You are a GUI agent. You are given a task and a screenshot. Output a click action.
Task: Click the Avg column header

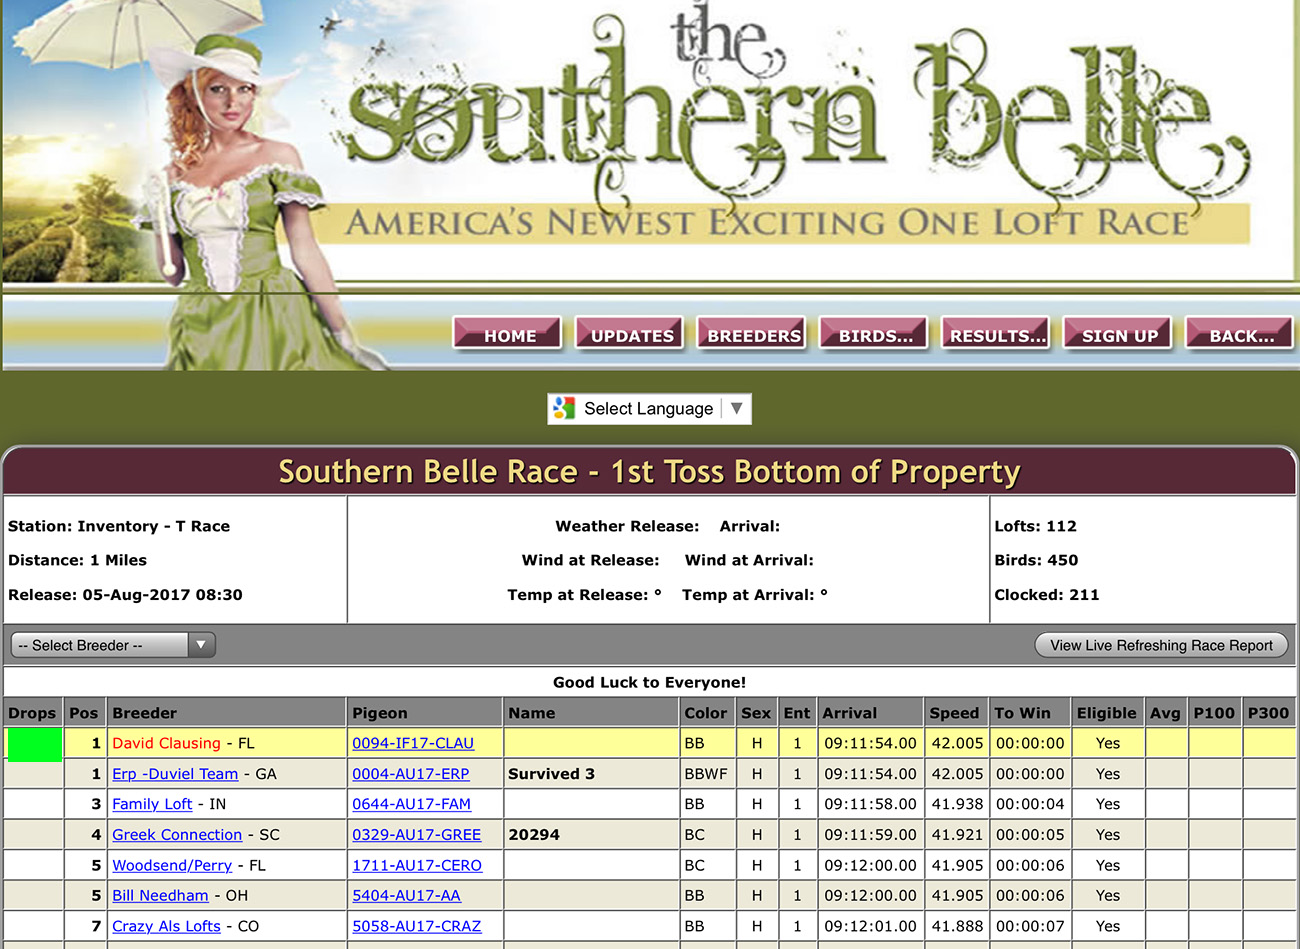[1165, 713]
